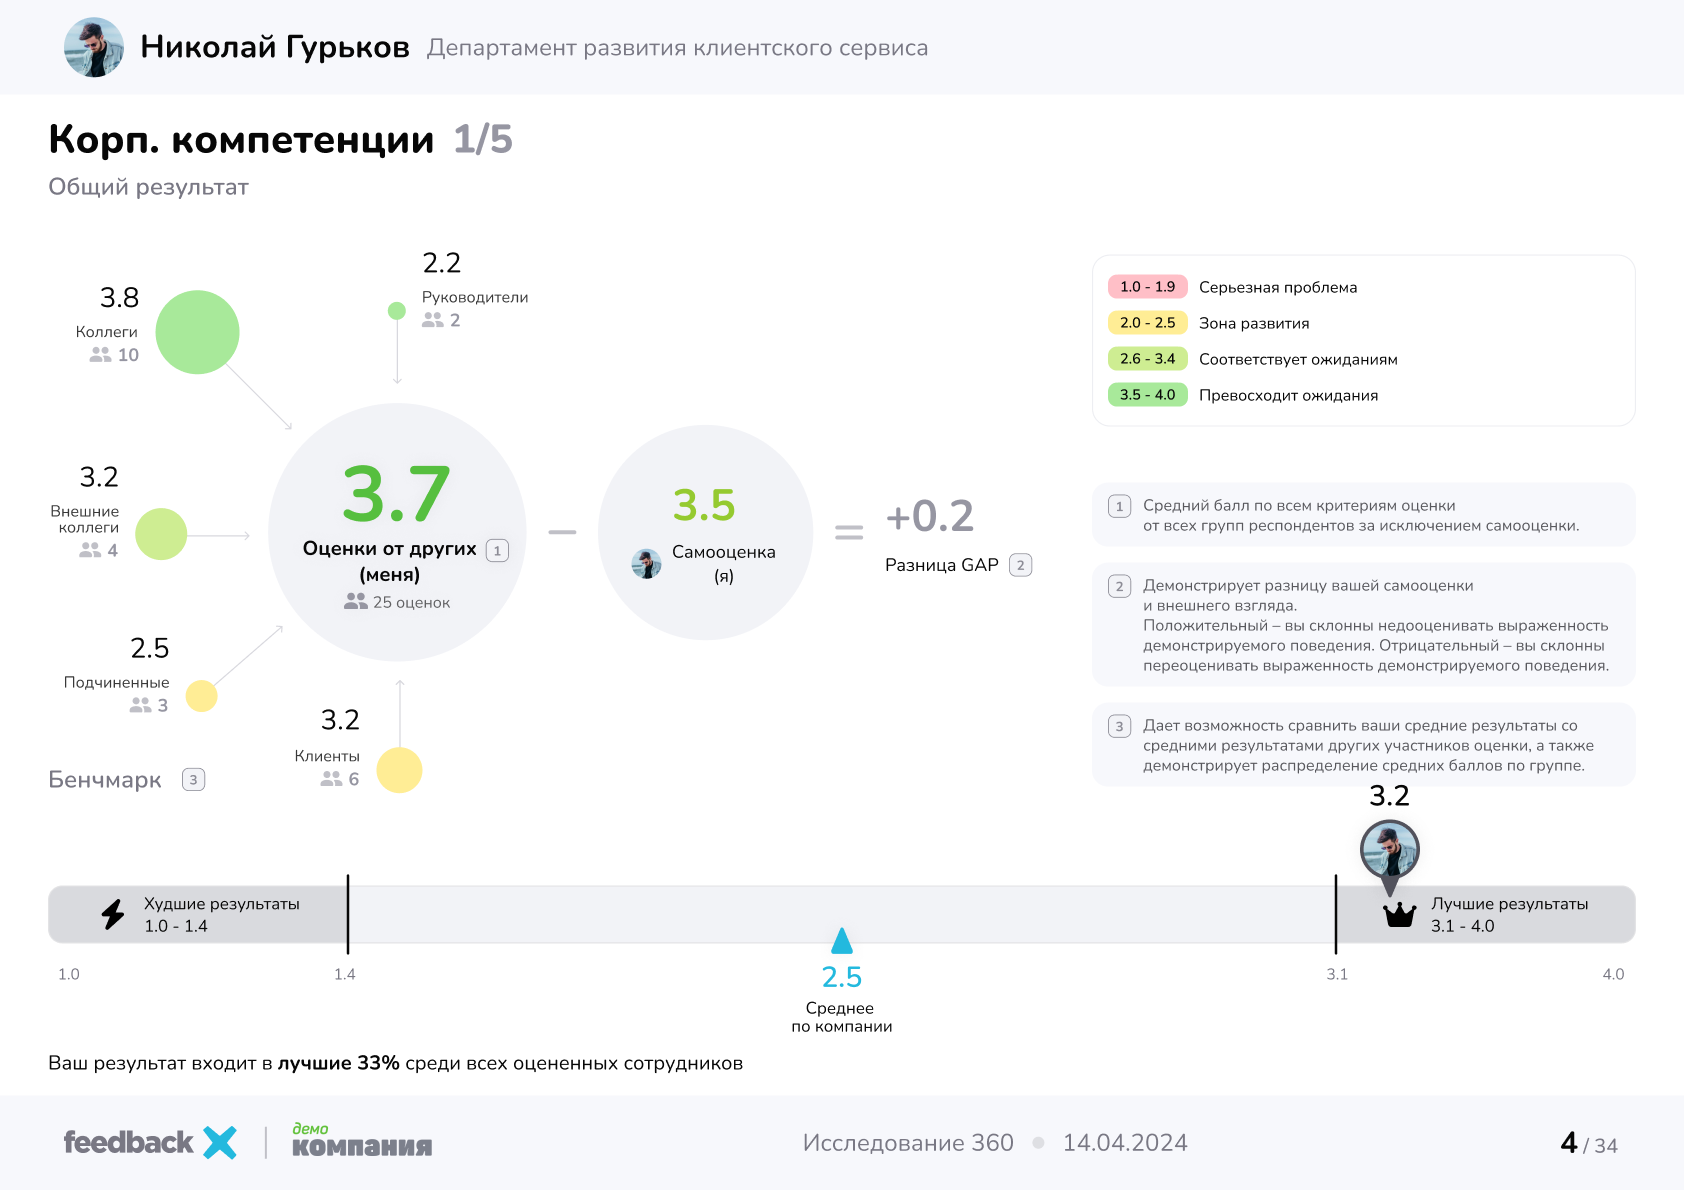The height and width of the screenshot is (1190, 1684).
Task: Select the '1/5' page indicator in heading
Action: coord(482,140)
